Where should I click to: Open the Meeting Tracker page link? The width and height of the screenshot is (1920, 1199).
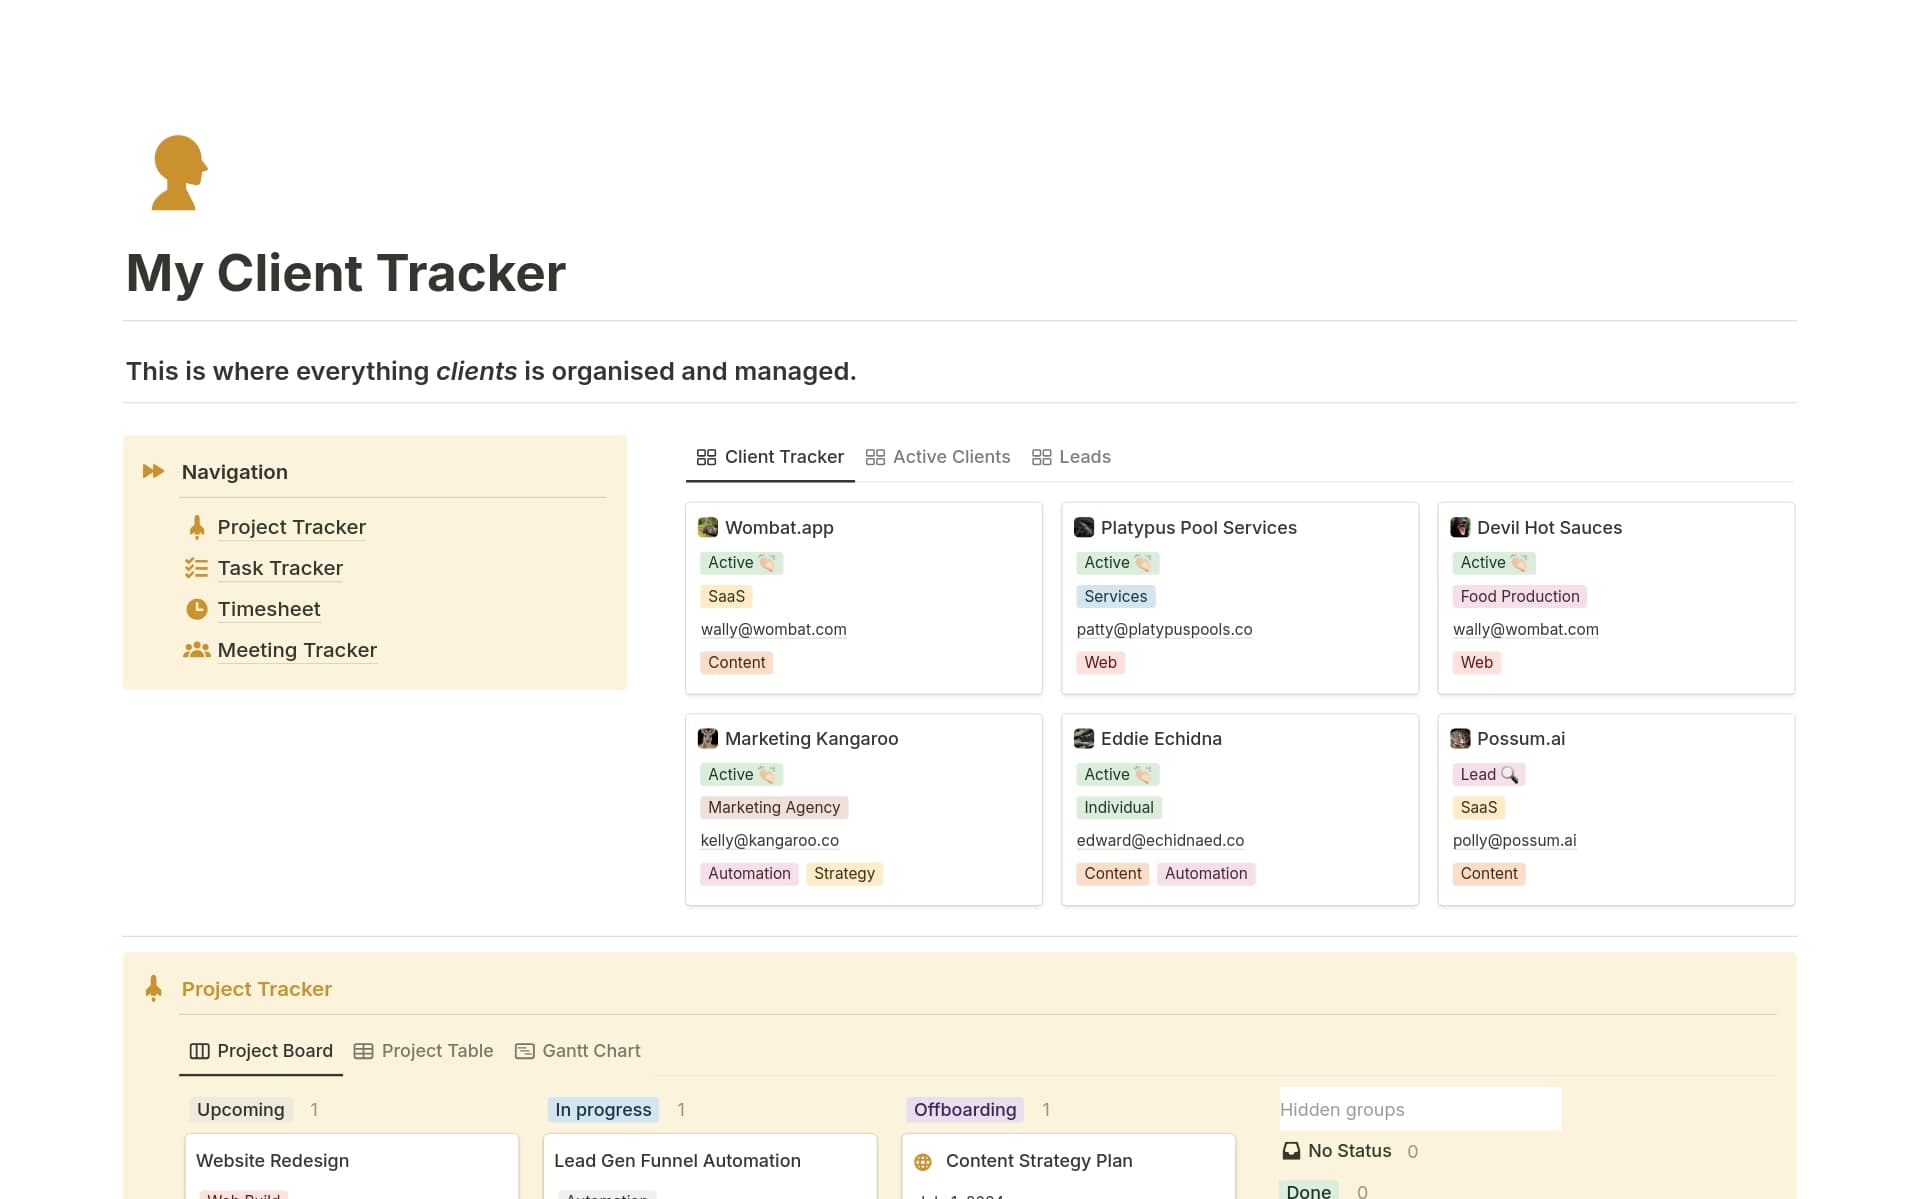coord(297,650)
